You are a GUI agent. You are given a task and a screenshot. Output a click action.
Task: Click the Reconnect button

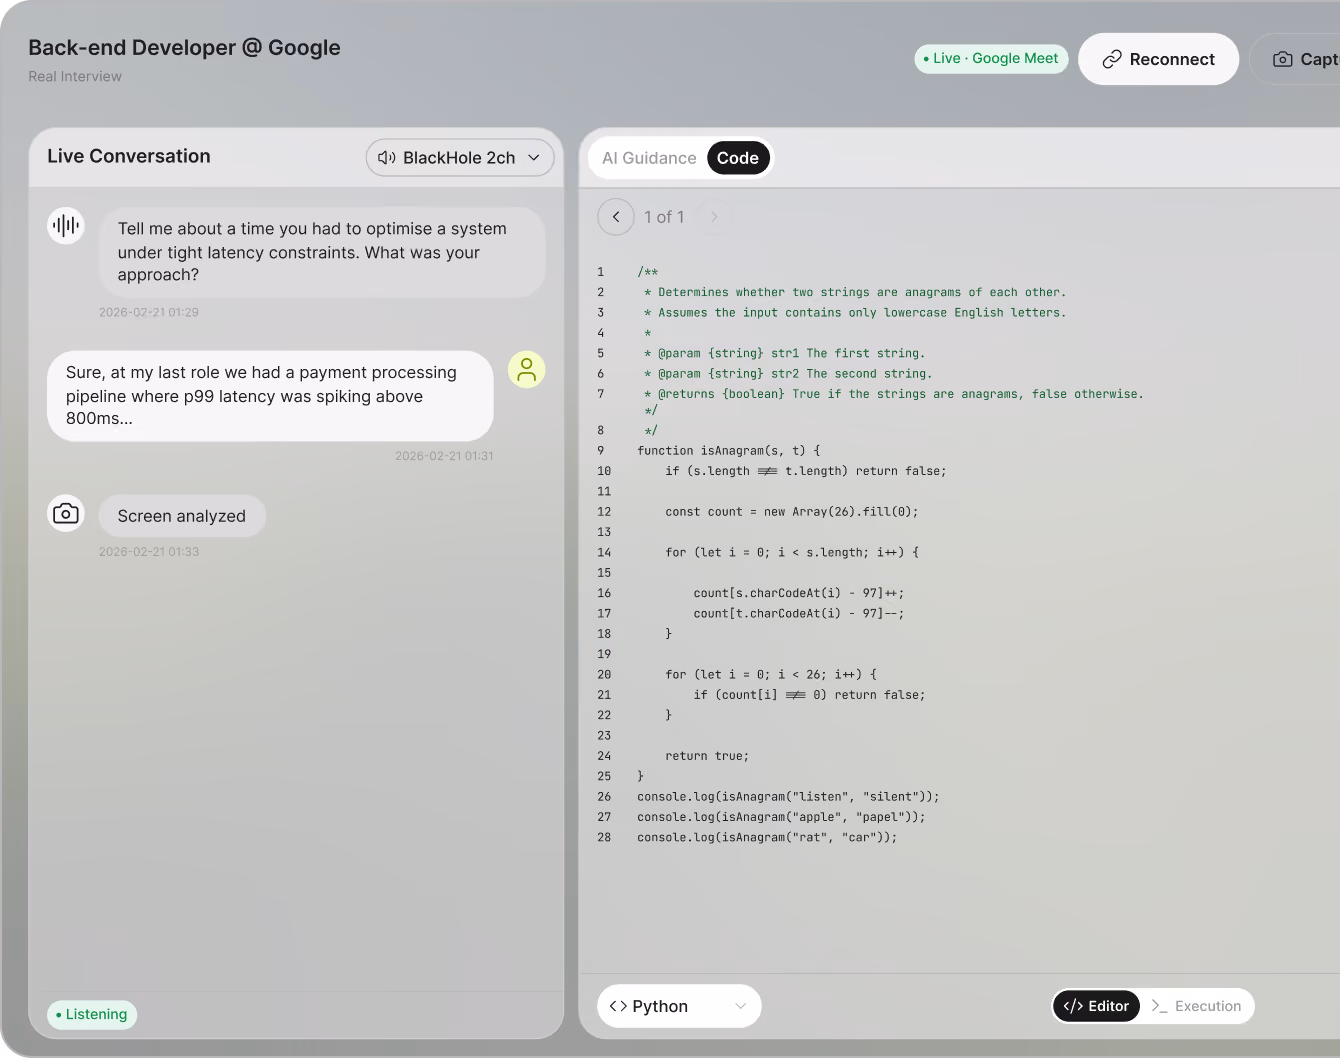point(1158,59)
